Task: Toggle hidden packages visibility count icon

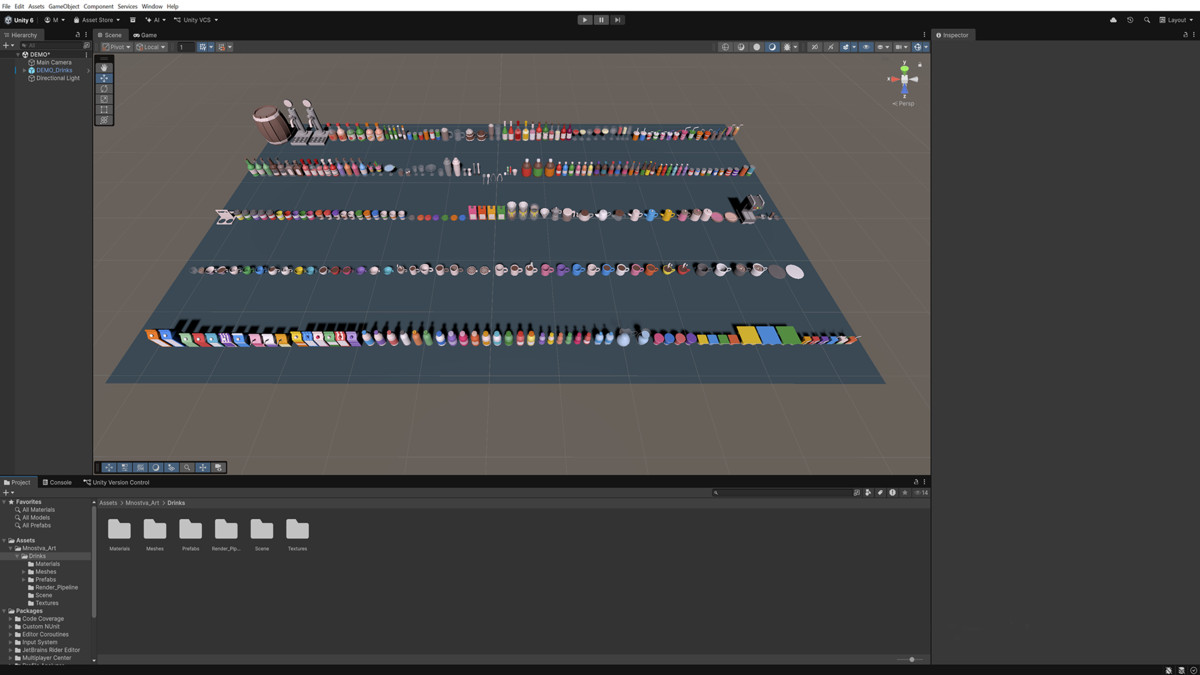Action: point(921,492)
